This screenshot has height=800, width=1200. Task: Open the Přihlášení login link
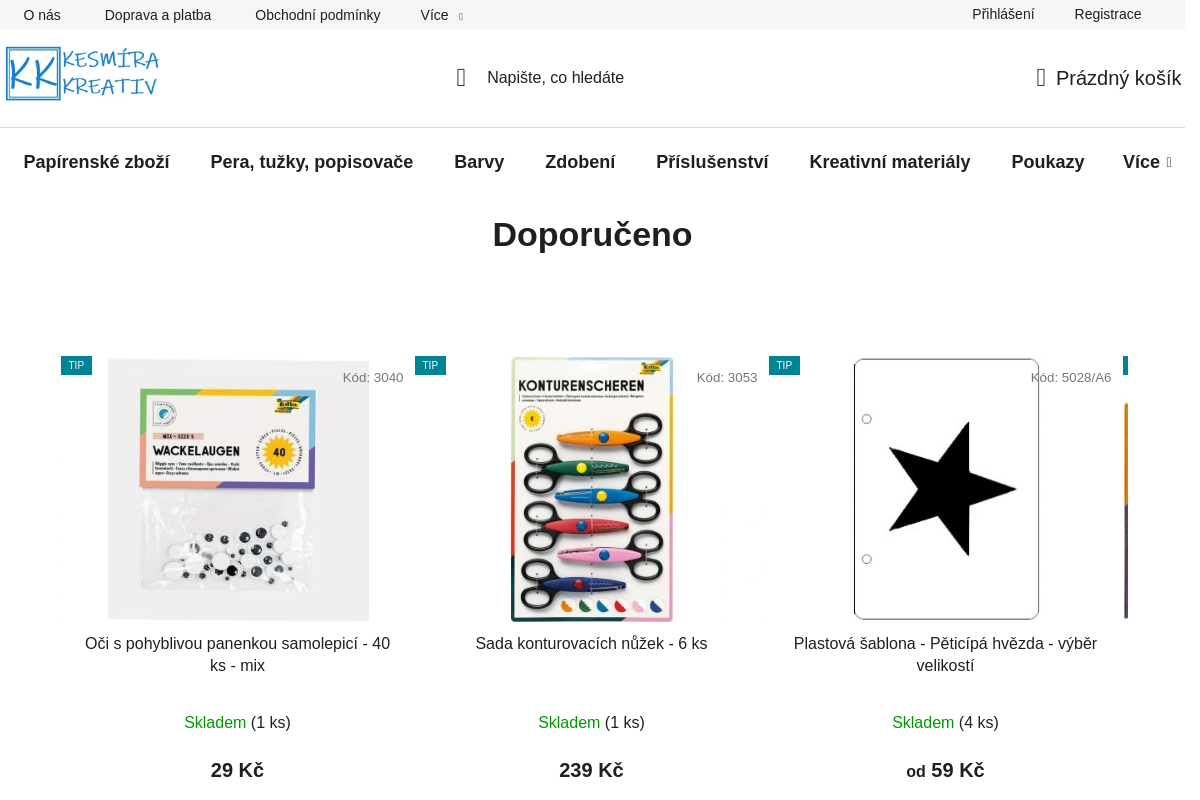[x=1003, y=14]
